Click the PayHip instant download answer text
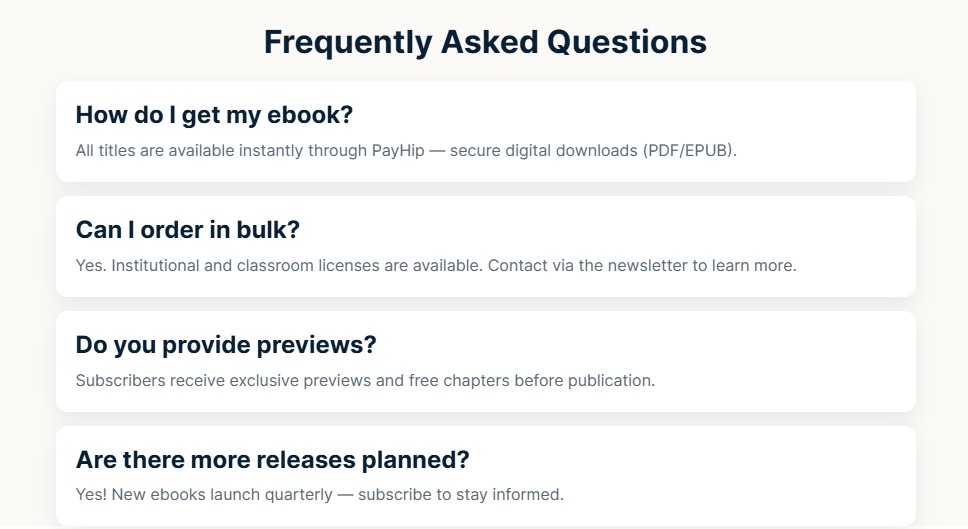968x529 pixels. click(x=406, y=151)
